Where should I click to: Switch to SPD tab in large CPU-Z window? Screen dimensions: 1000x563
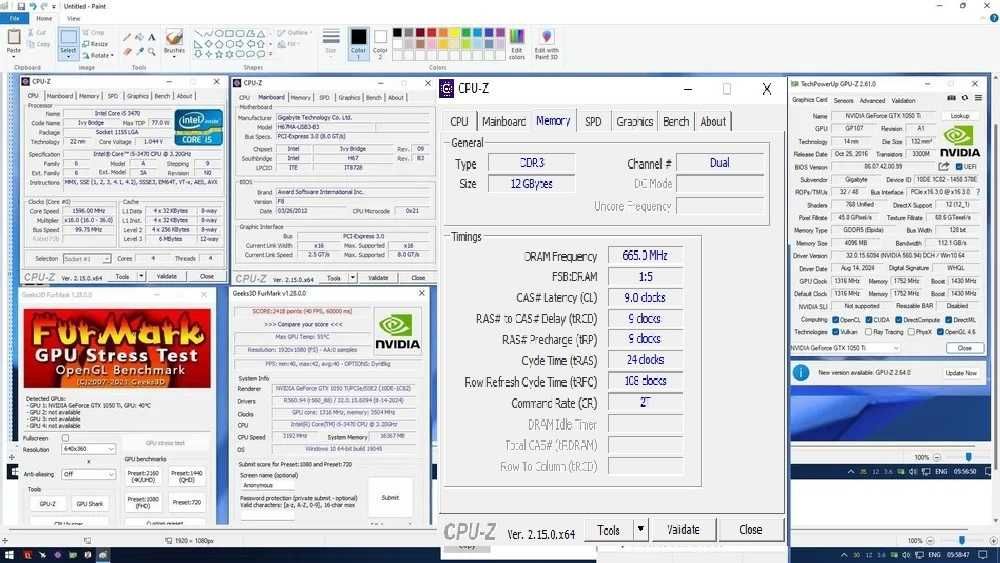593,121
